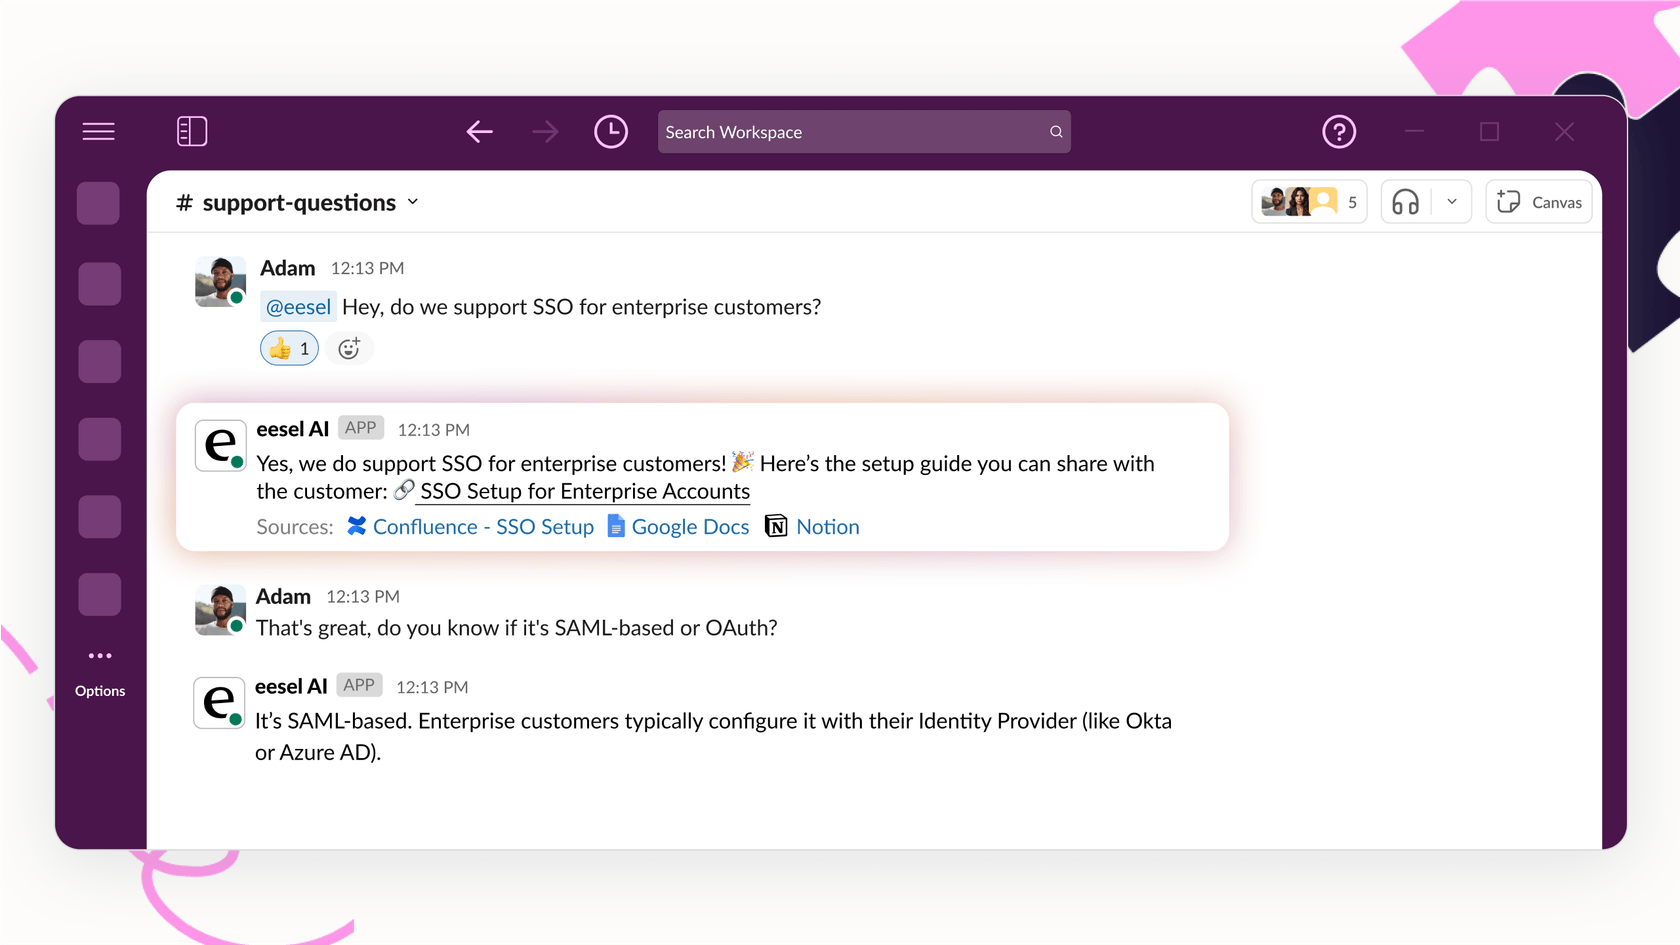Viewport: 1680px width, 945px height.
Task: Open the SSO Setup for Enterprise Accounts link
Action: pos(584,491)
